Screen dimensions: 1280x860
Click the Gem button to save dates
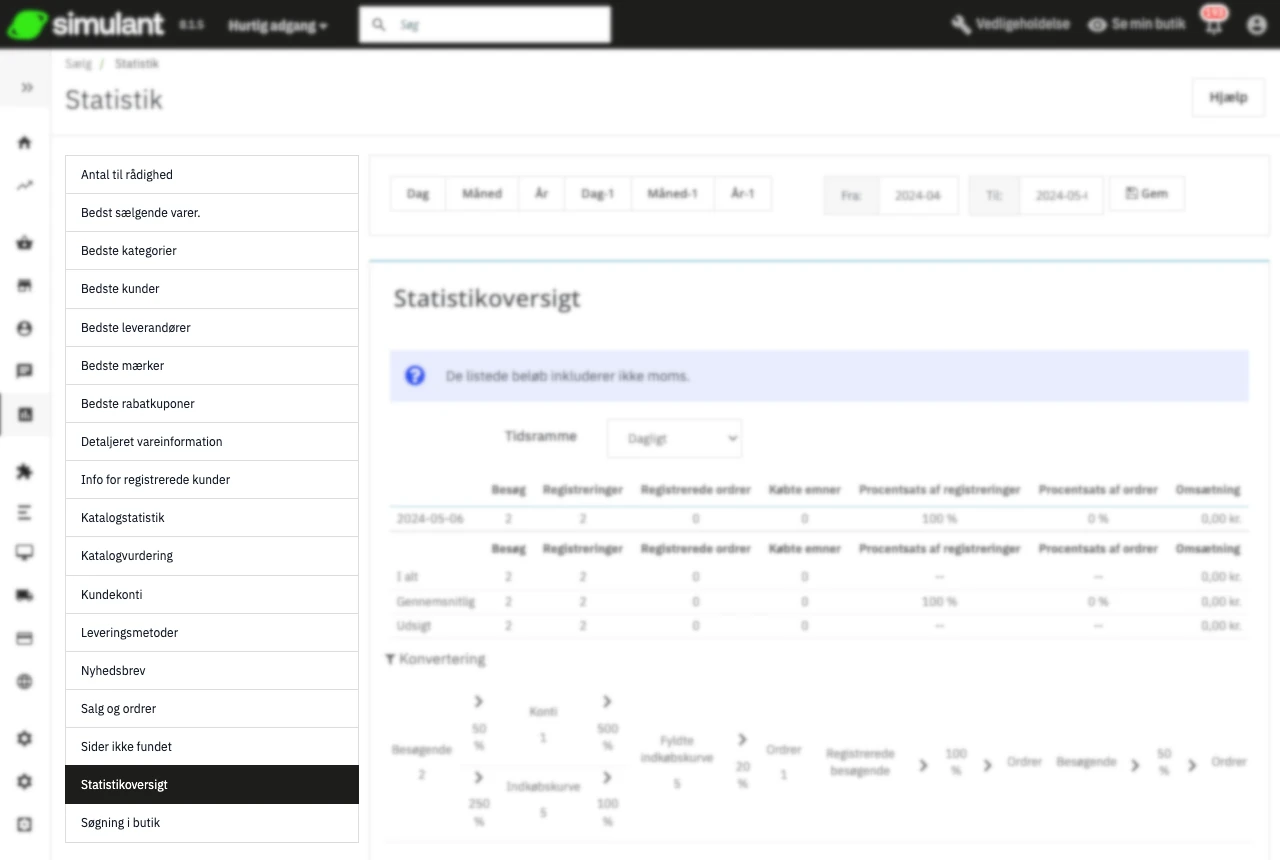[x=1146, y=194]
